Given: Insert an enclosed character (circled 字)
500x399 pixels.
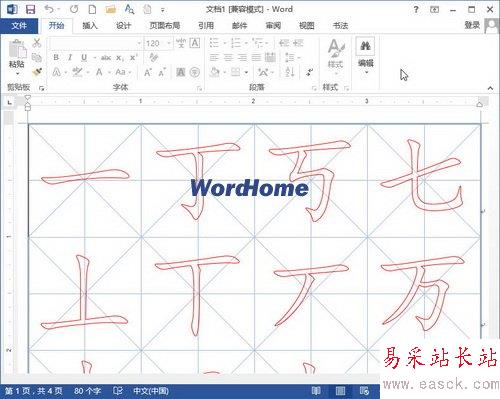Looking at the screenshot, I should pyautogui.click(x=195, y=72).
